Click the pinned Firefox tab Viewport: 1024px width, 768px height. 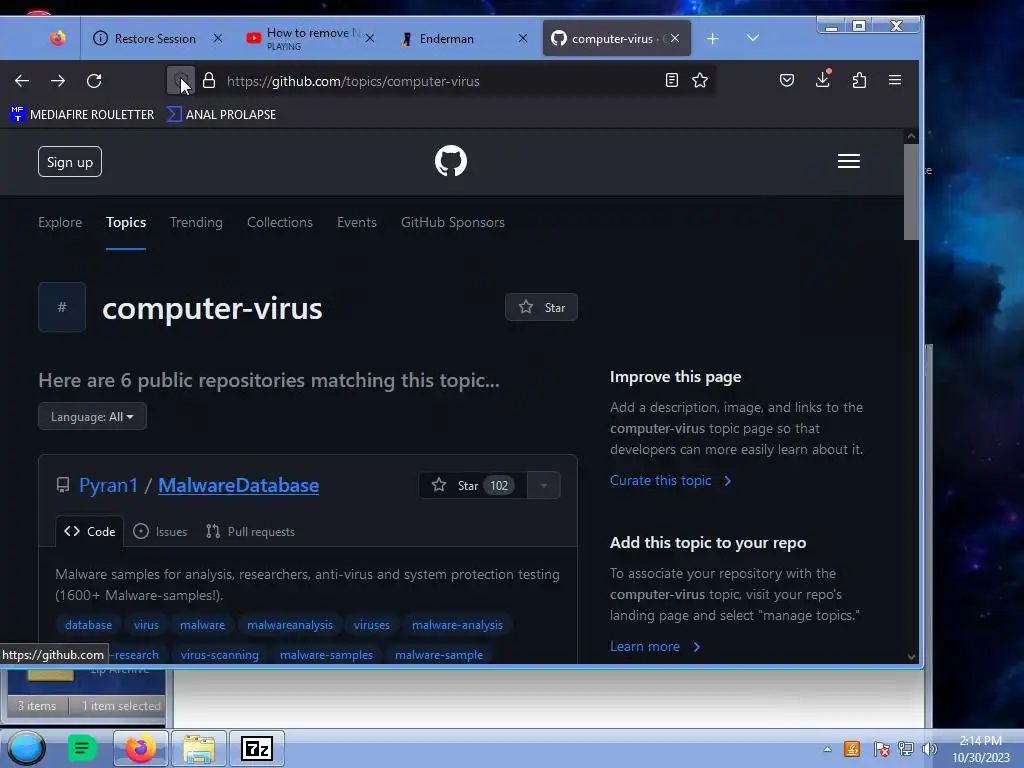pos(58,39)
